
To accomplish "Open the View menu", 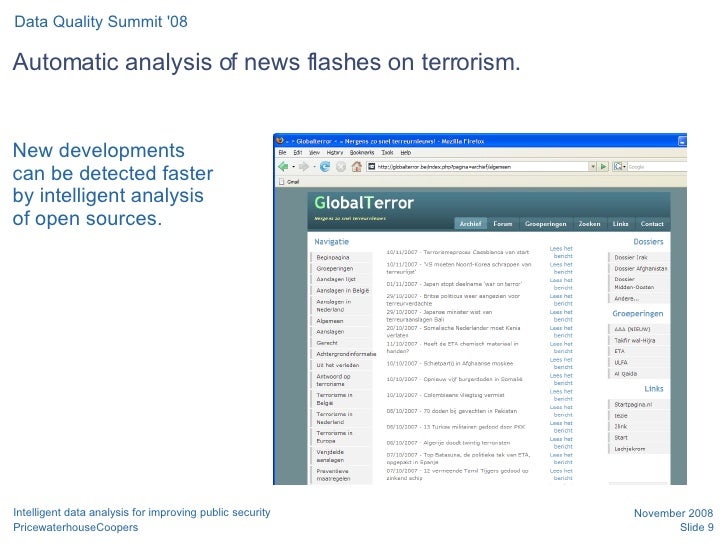I will pyautogui.click(x=314, y=153).
